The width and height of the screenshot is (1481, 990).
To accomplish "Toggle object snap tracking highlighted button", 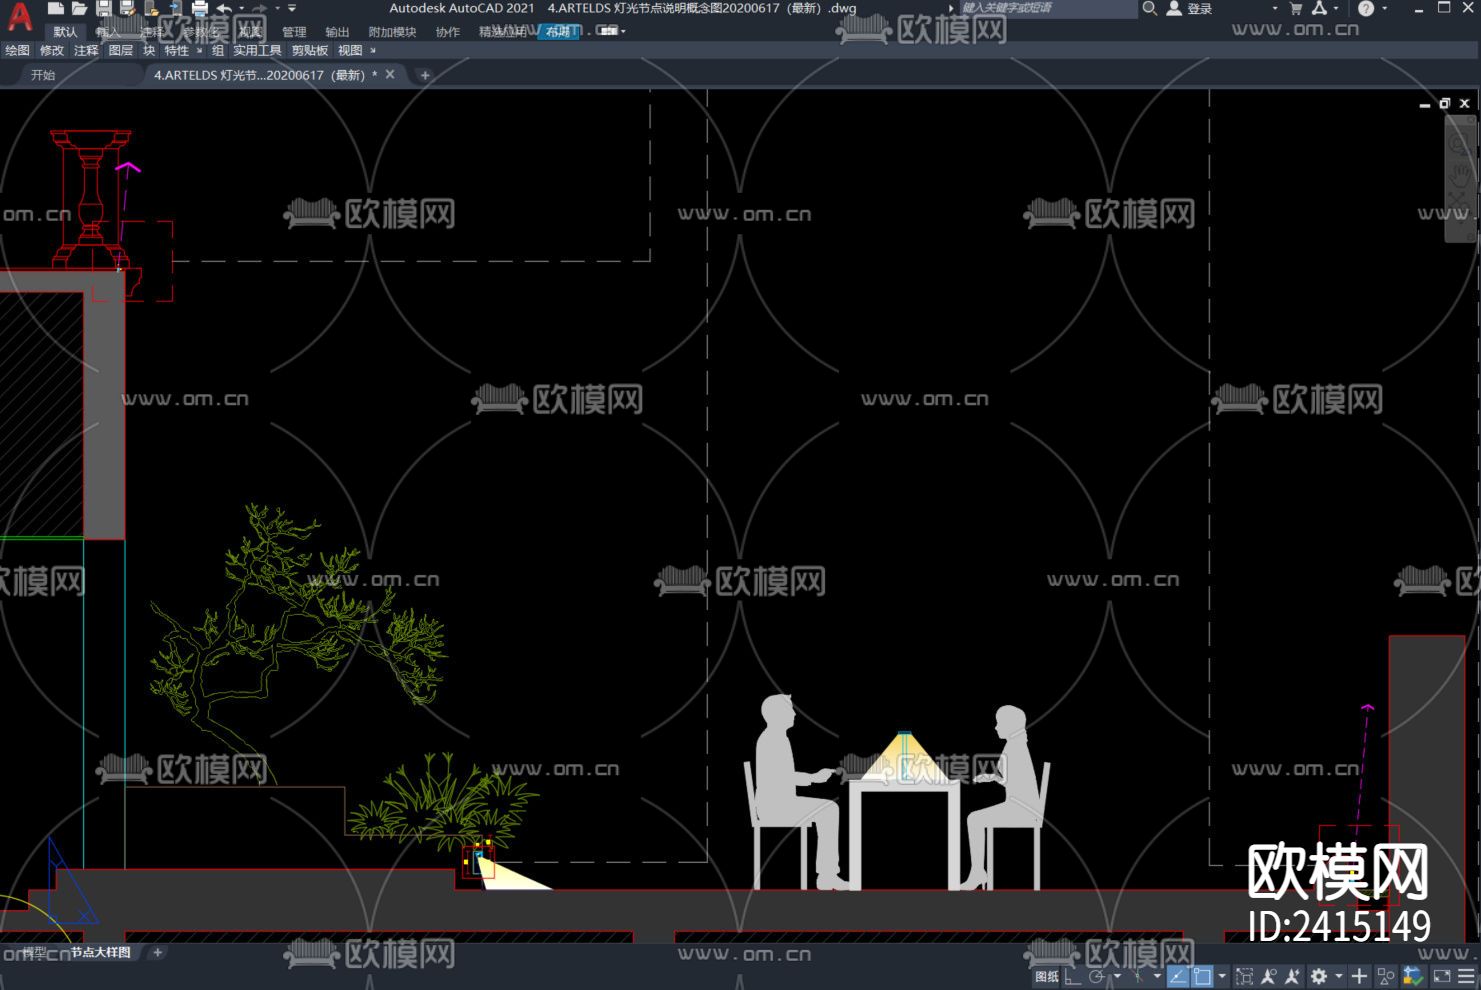I will click(x=1177, y=976).
